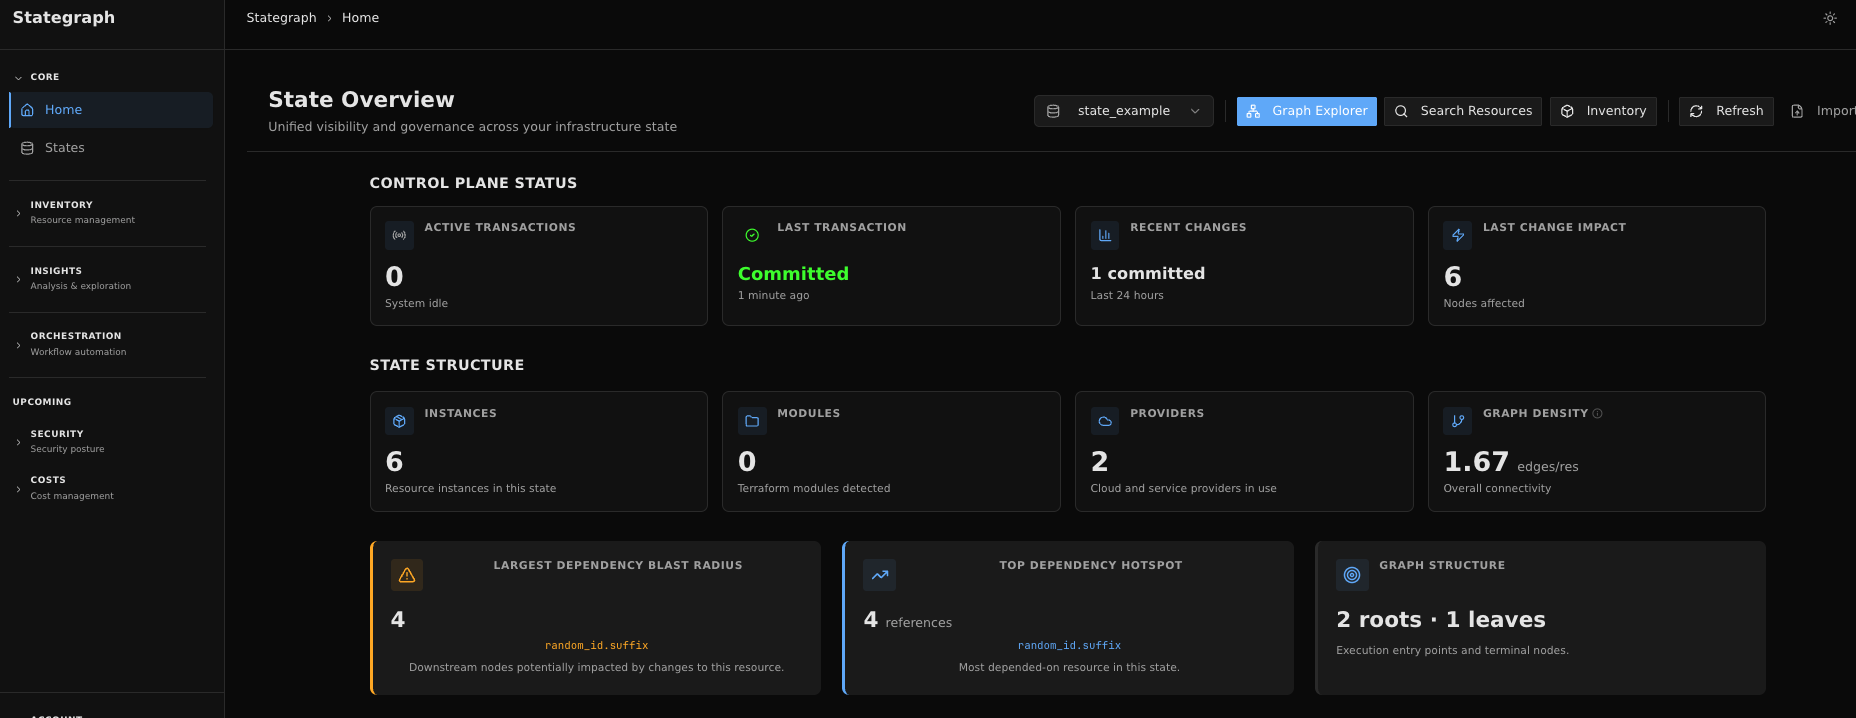1856x718 pixels.
Task: Click the Modules folder icon
Action: coord(752,421)
